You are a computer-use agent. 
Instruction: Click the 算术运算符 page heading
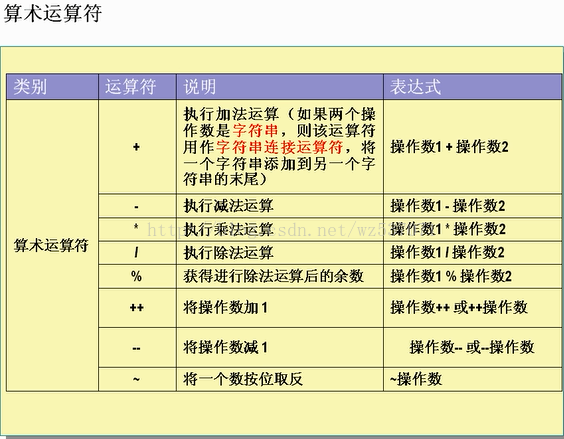[53, 14]
